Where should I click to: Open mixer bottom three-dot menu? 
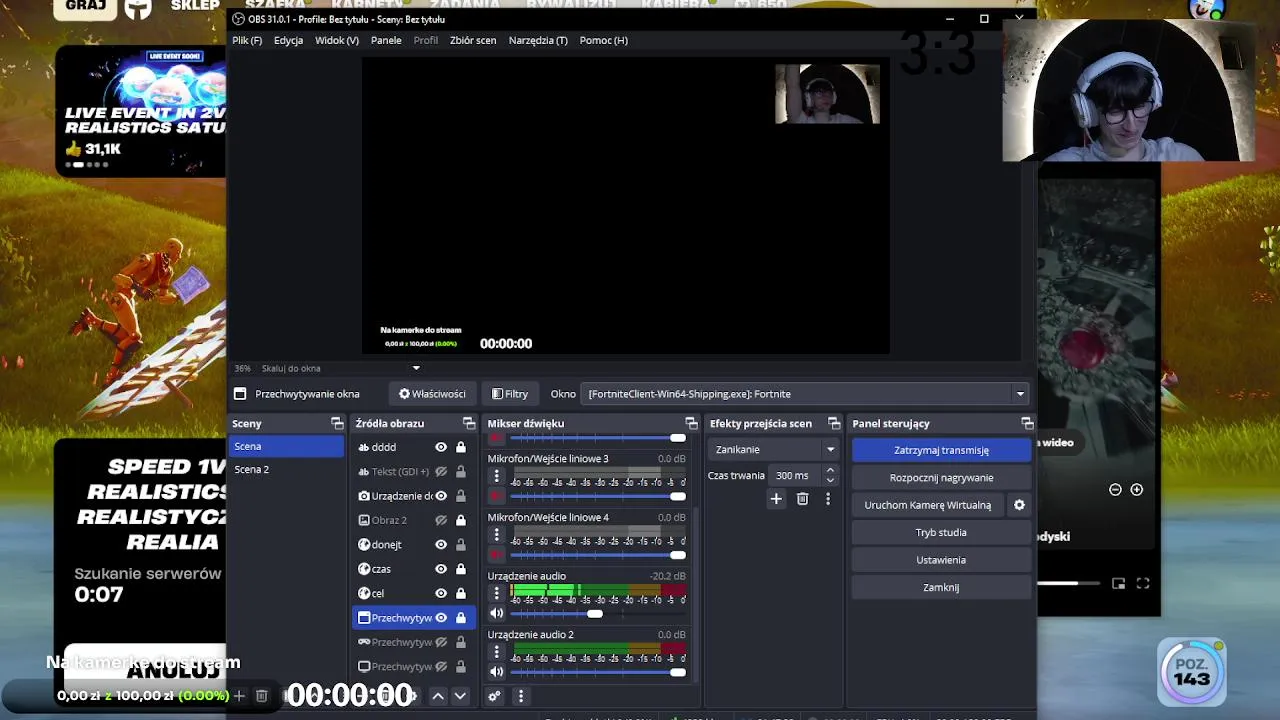pyautogui.click(x=520, y=696)
